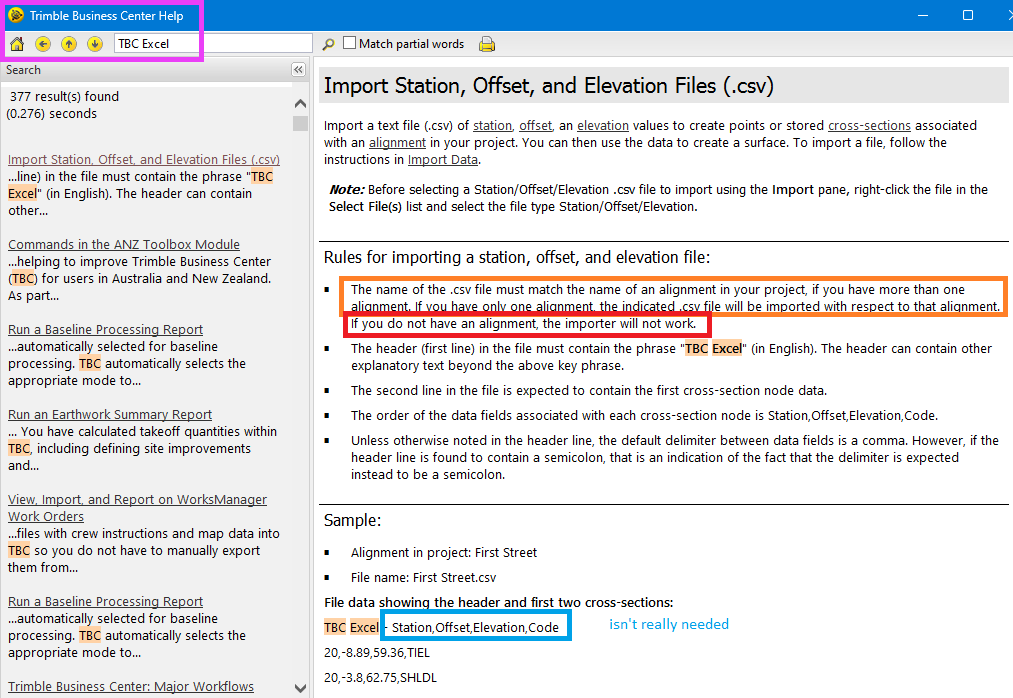Click sample data line 20,-3.8,62.75,SHLDL
The image size is (1013, 698).
pos(381,678)
